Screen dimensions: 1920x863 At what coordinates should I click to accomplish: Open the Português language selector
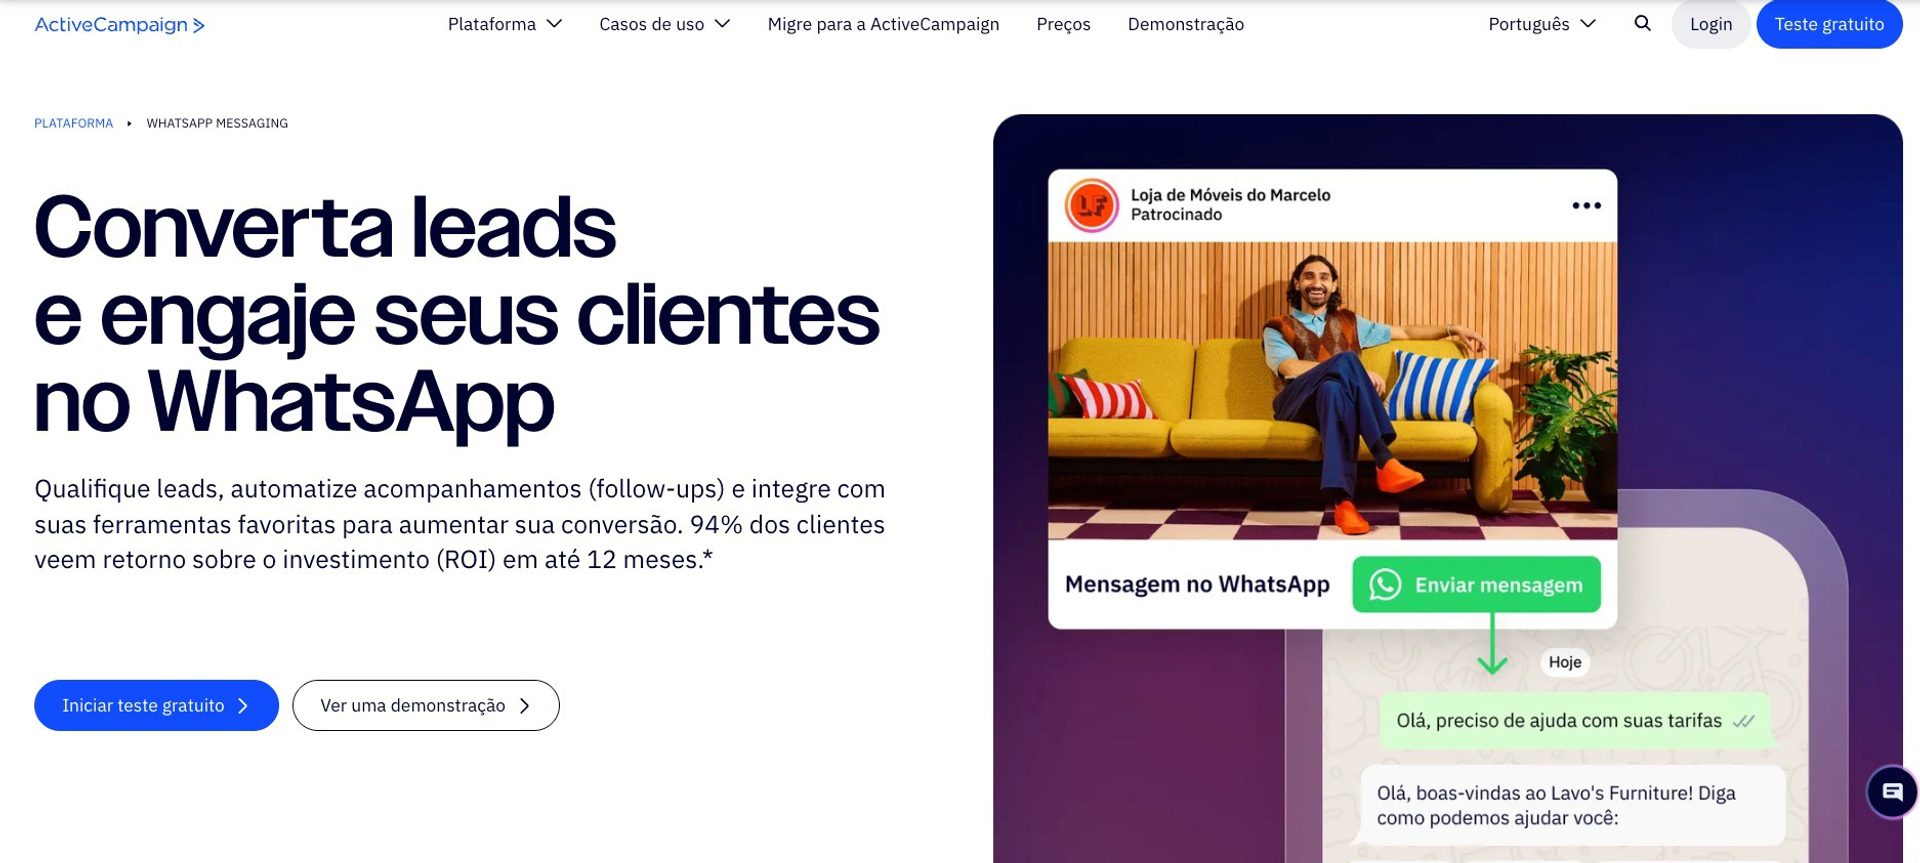point(1542,24)
